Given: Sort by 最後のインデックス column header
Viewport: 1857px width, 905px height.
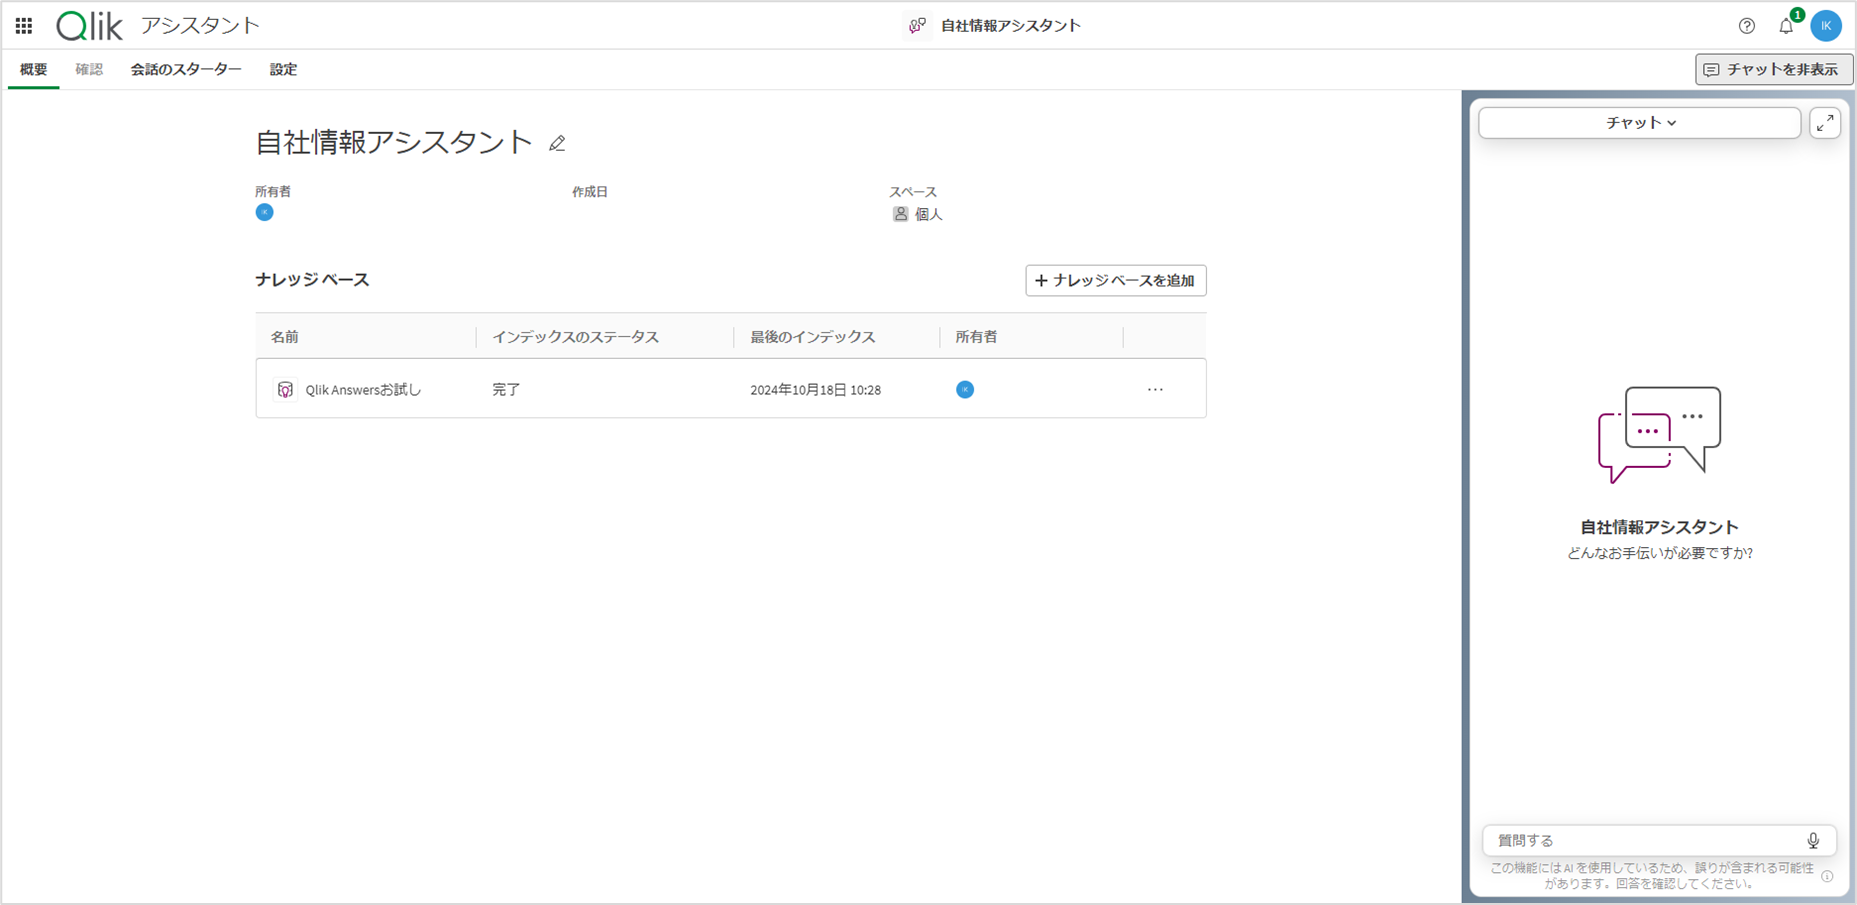Looking at the screenshot, I should tap(813, 337).
